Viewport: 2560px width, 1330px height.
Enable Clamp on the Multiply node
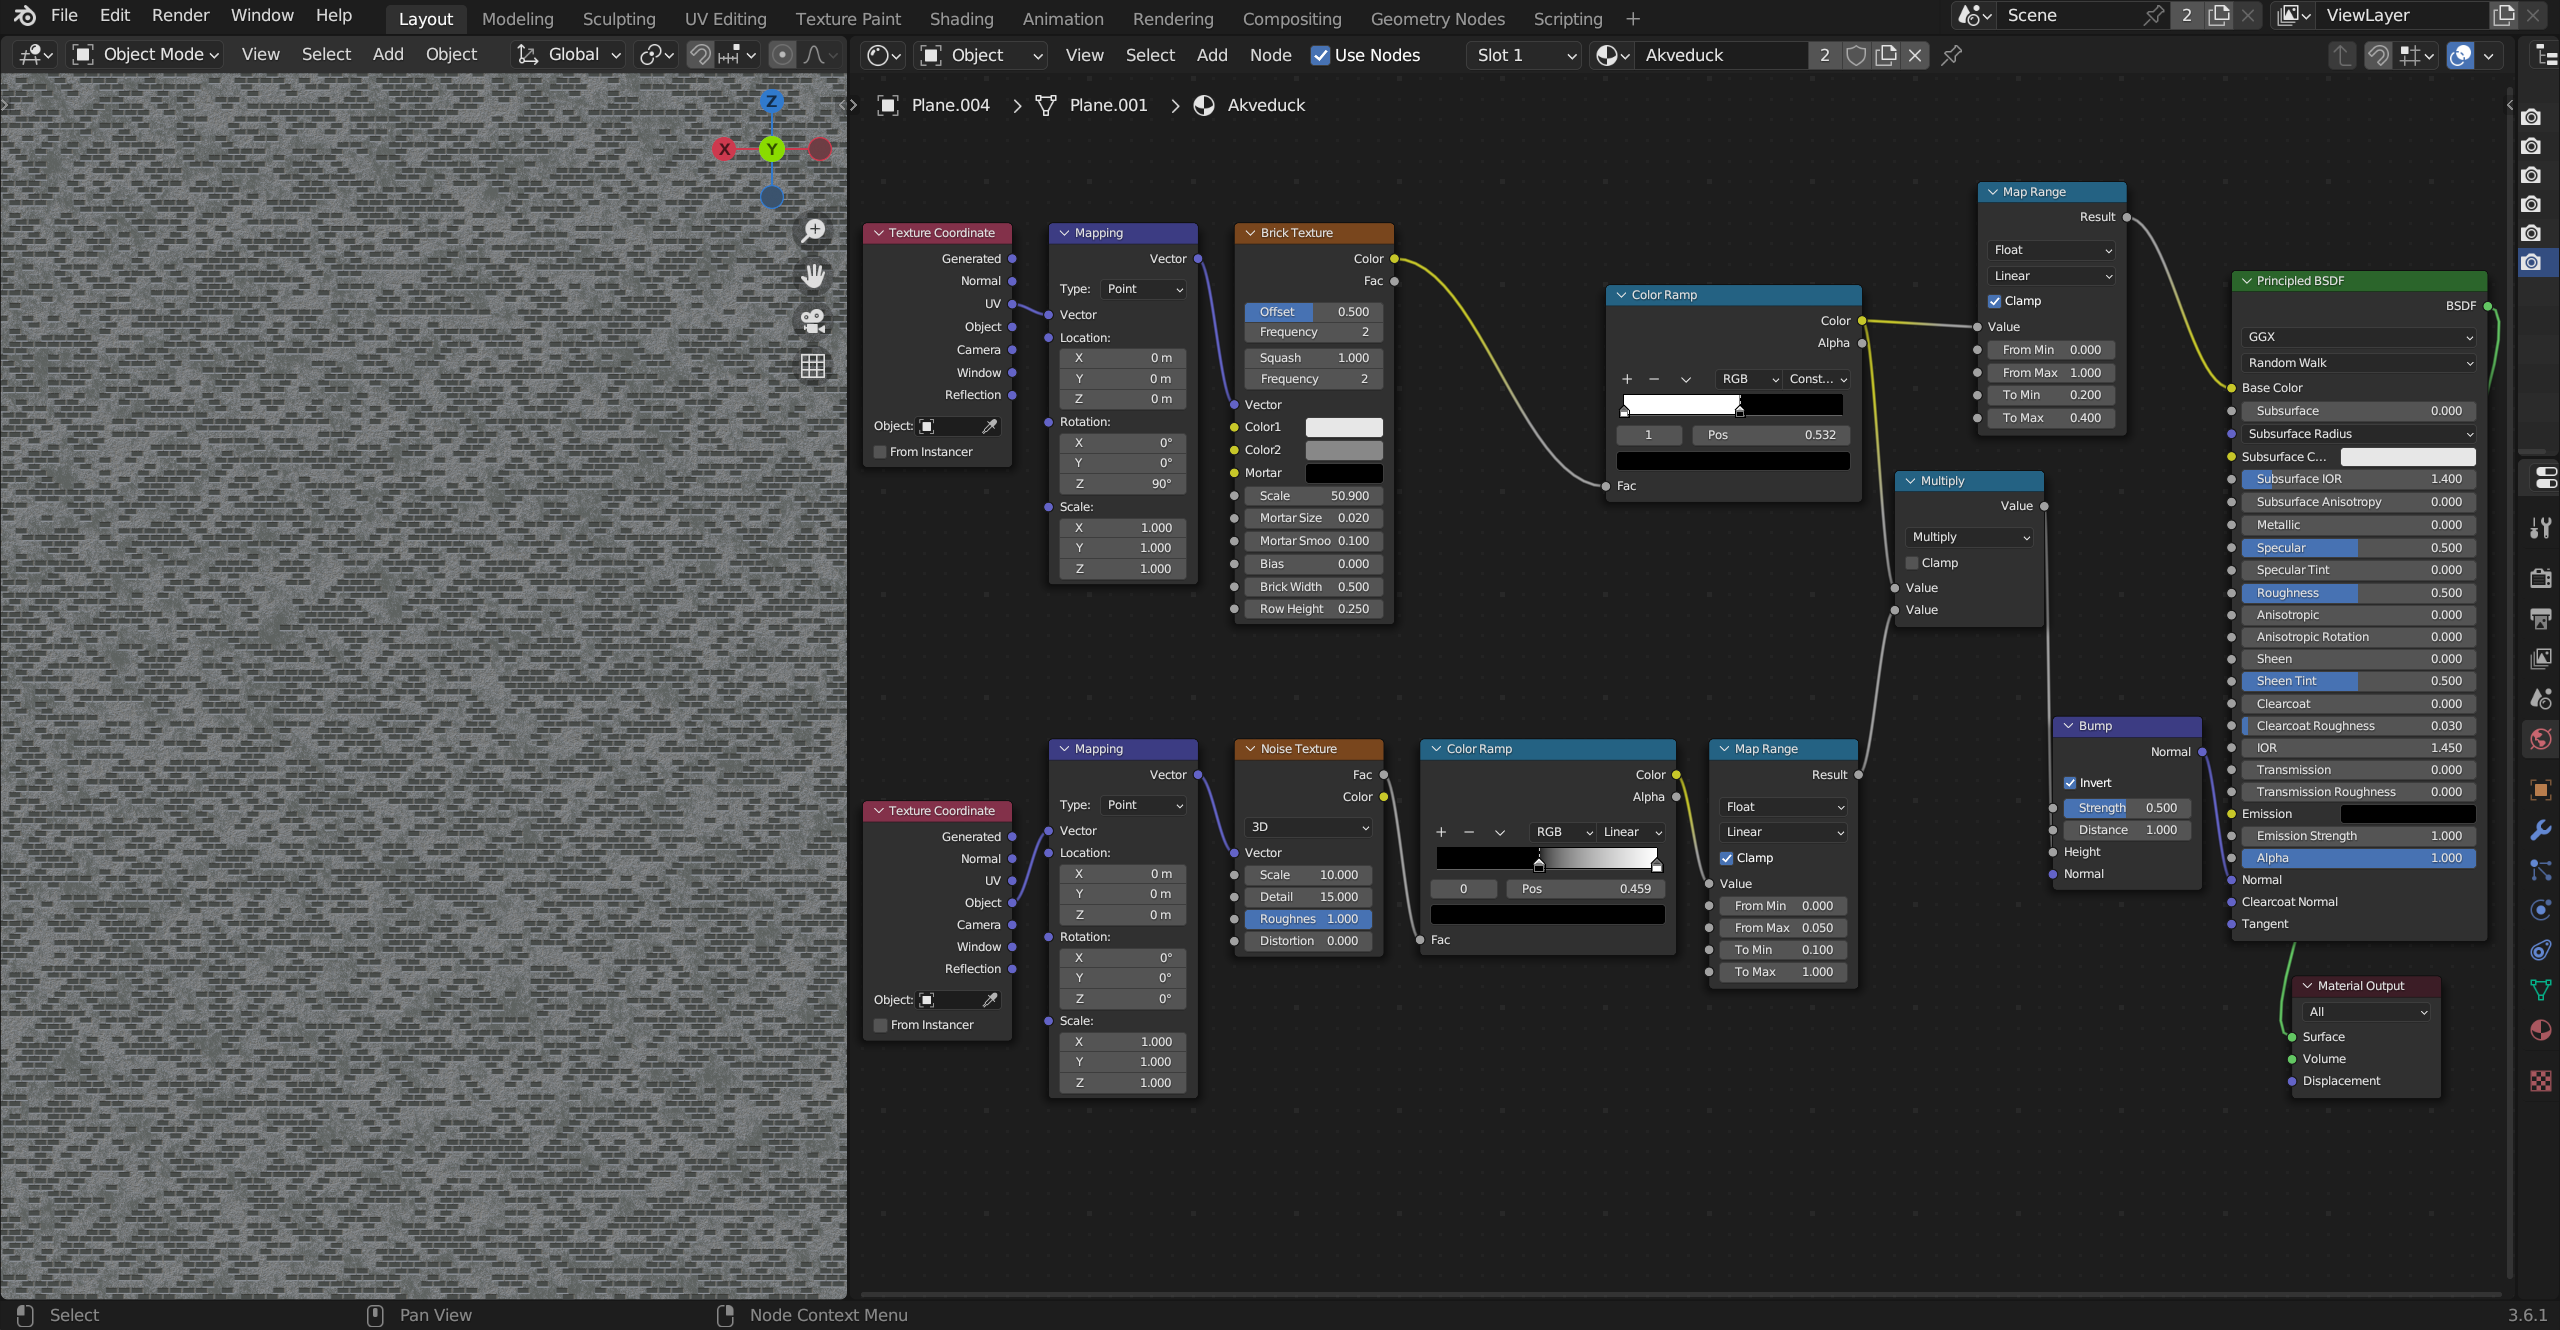point(1912,563)
